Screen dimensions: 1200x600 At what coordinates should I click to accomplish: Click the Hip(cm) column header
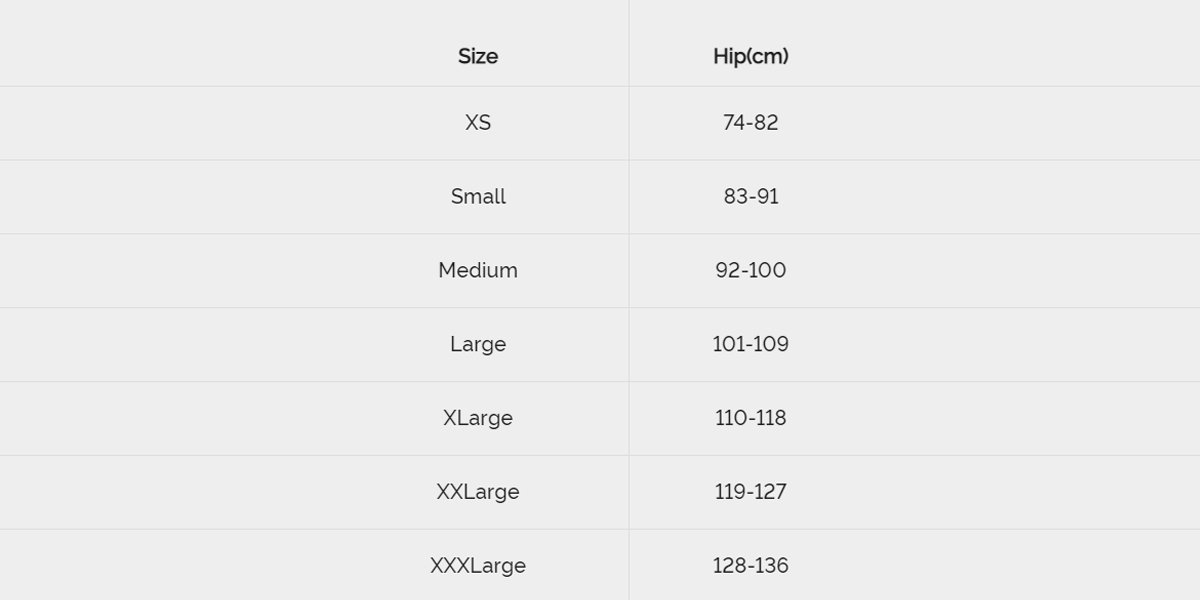pos(750,56)
